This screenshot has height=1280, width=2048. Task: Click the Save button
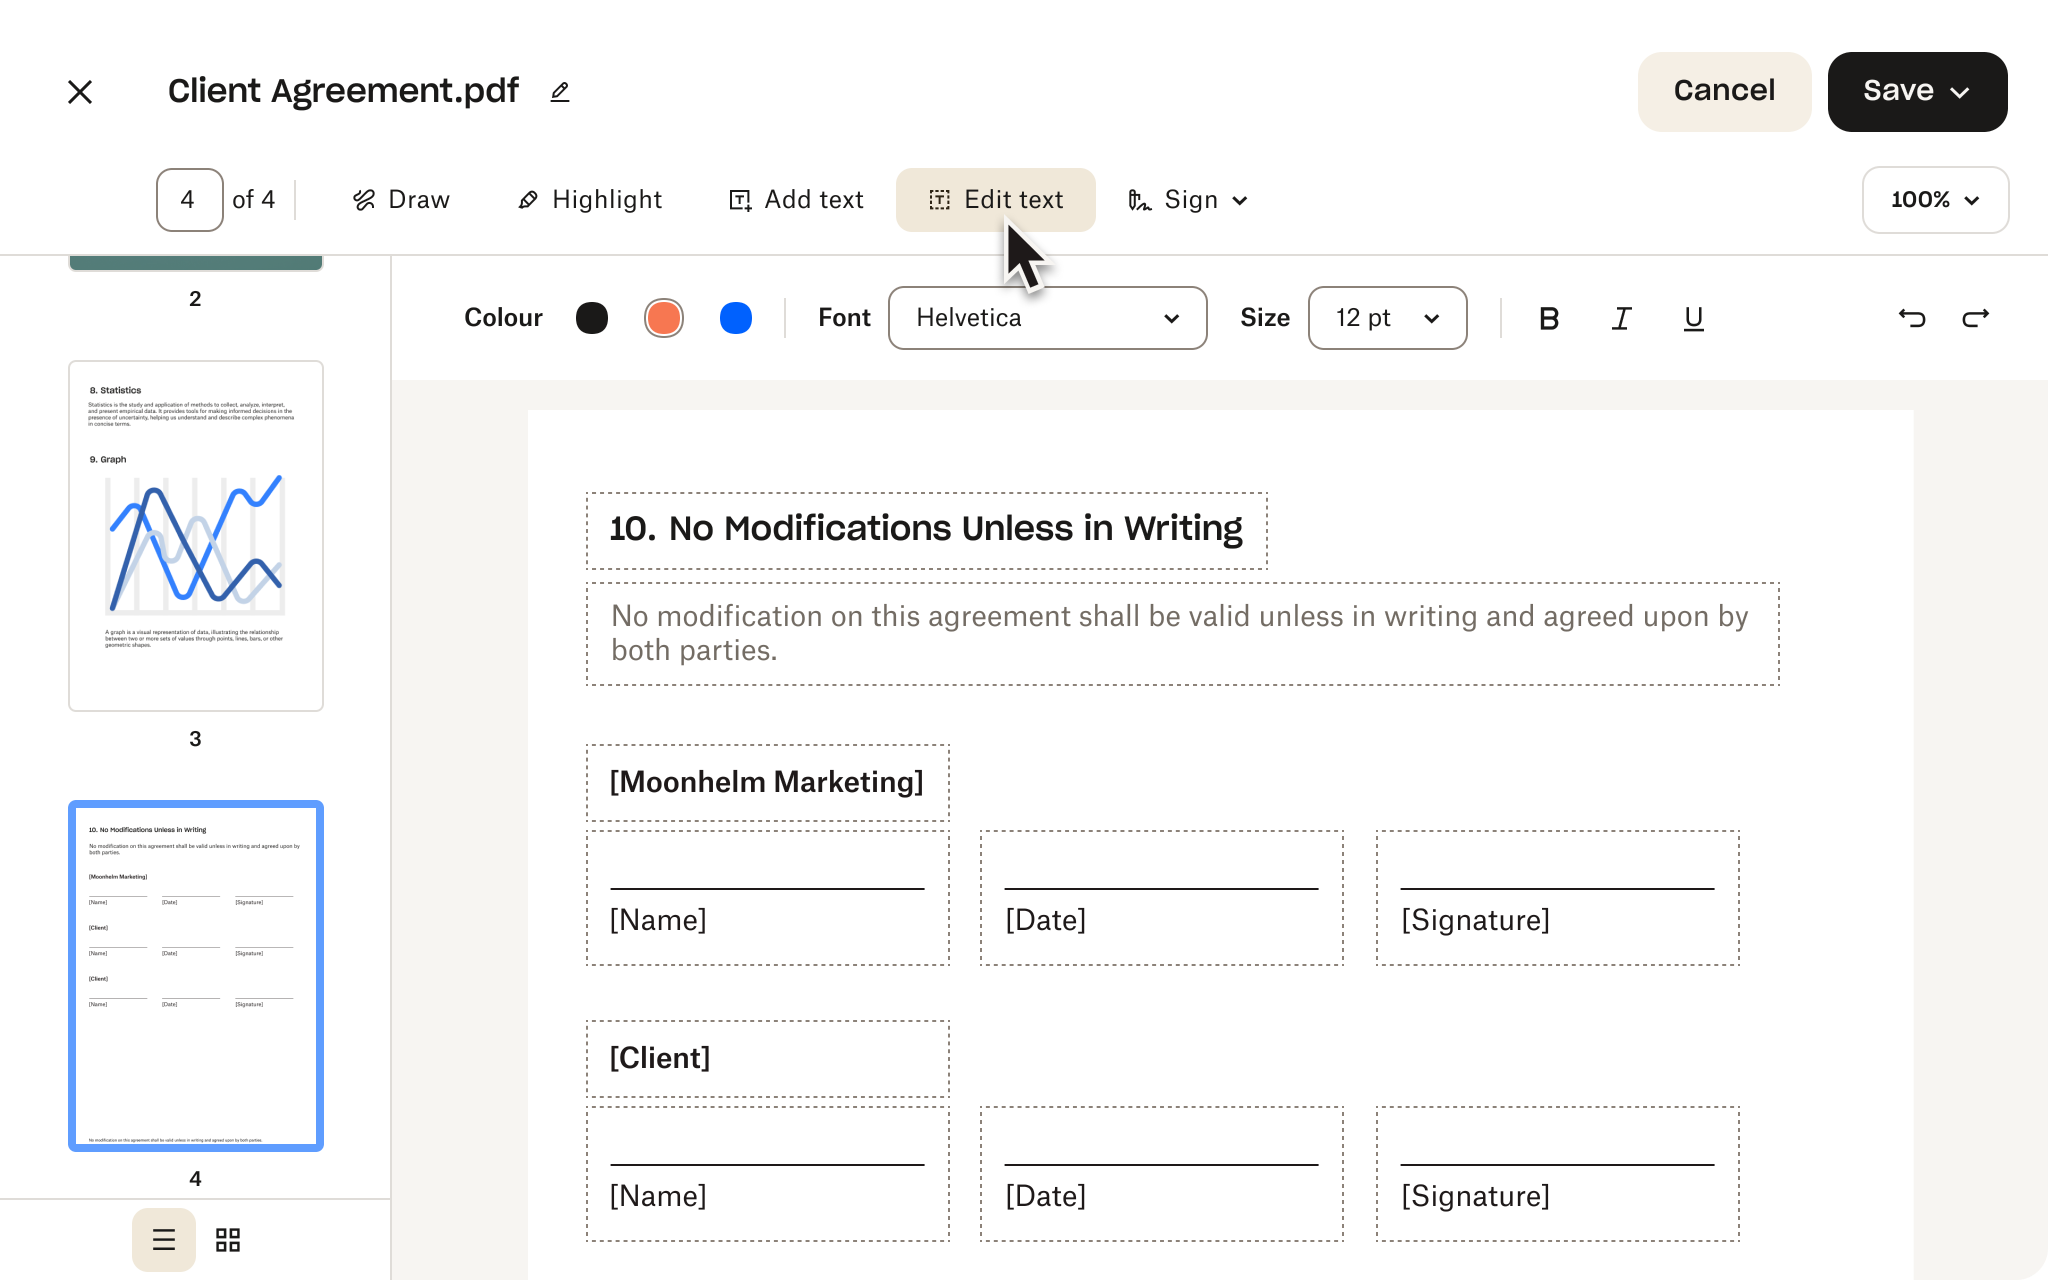(1917, 91)
